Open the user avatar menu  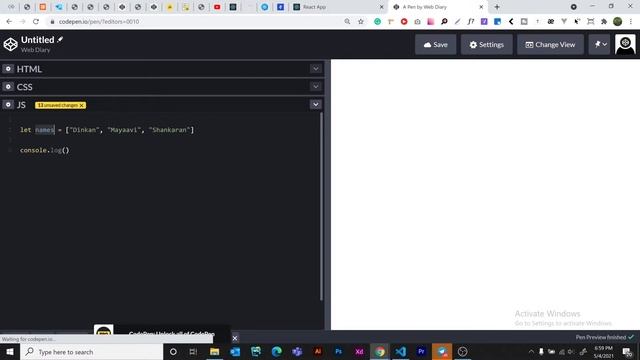click(x=625, y=44)
